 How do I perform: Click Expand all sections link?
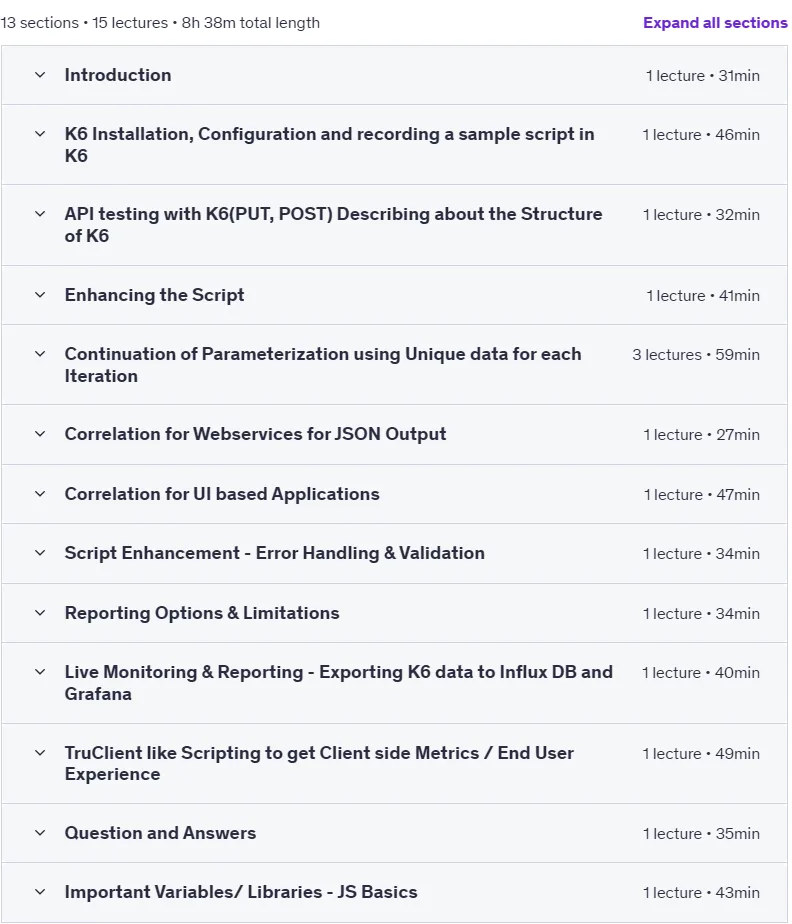point(715,23)
